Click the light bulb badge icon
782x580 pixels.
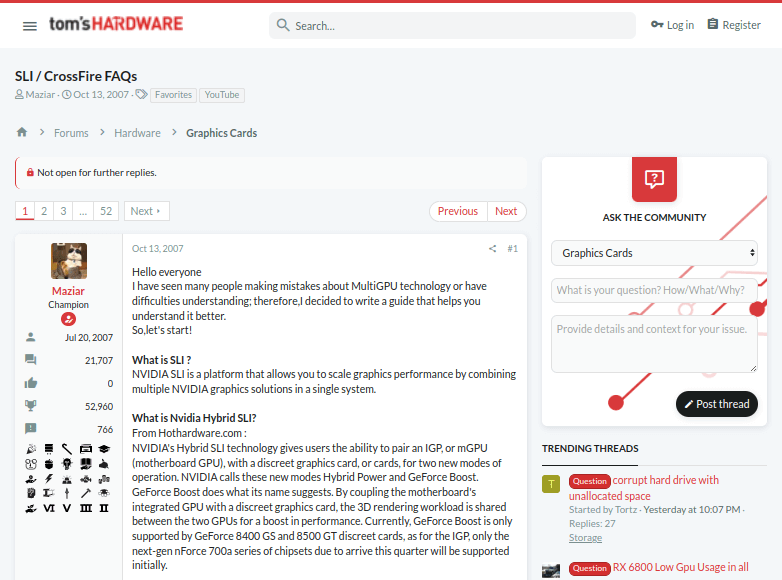(x=67, y=464)
